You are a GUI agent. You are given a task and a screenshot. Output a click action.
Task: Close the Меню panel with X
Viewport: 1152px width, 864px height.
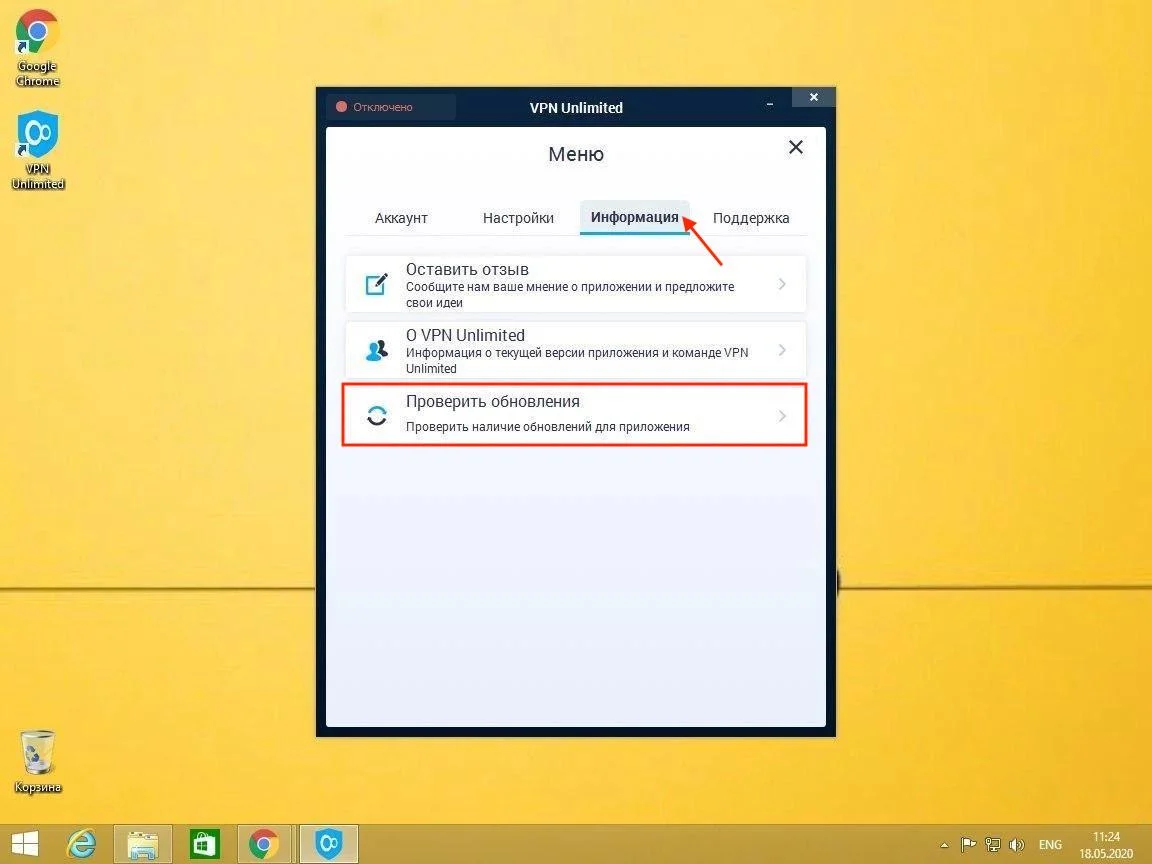coord(796,147)
